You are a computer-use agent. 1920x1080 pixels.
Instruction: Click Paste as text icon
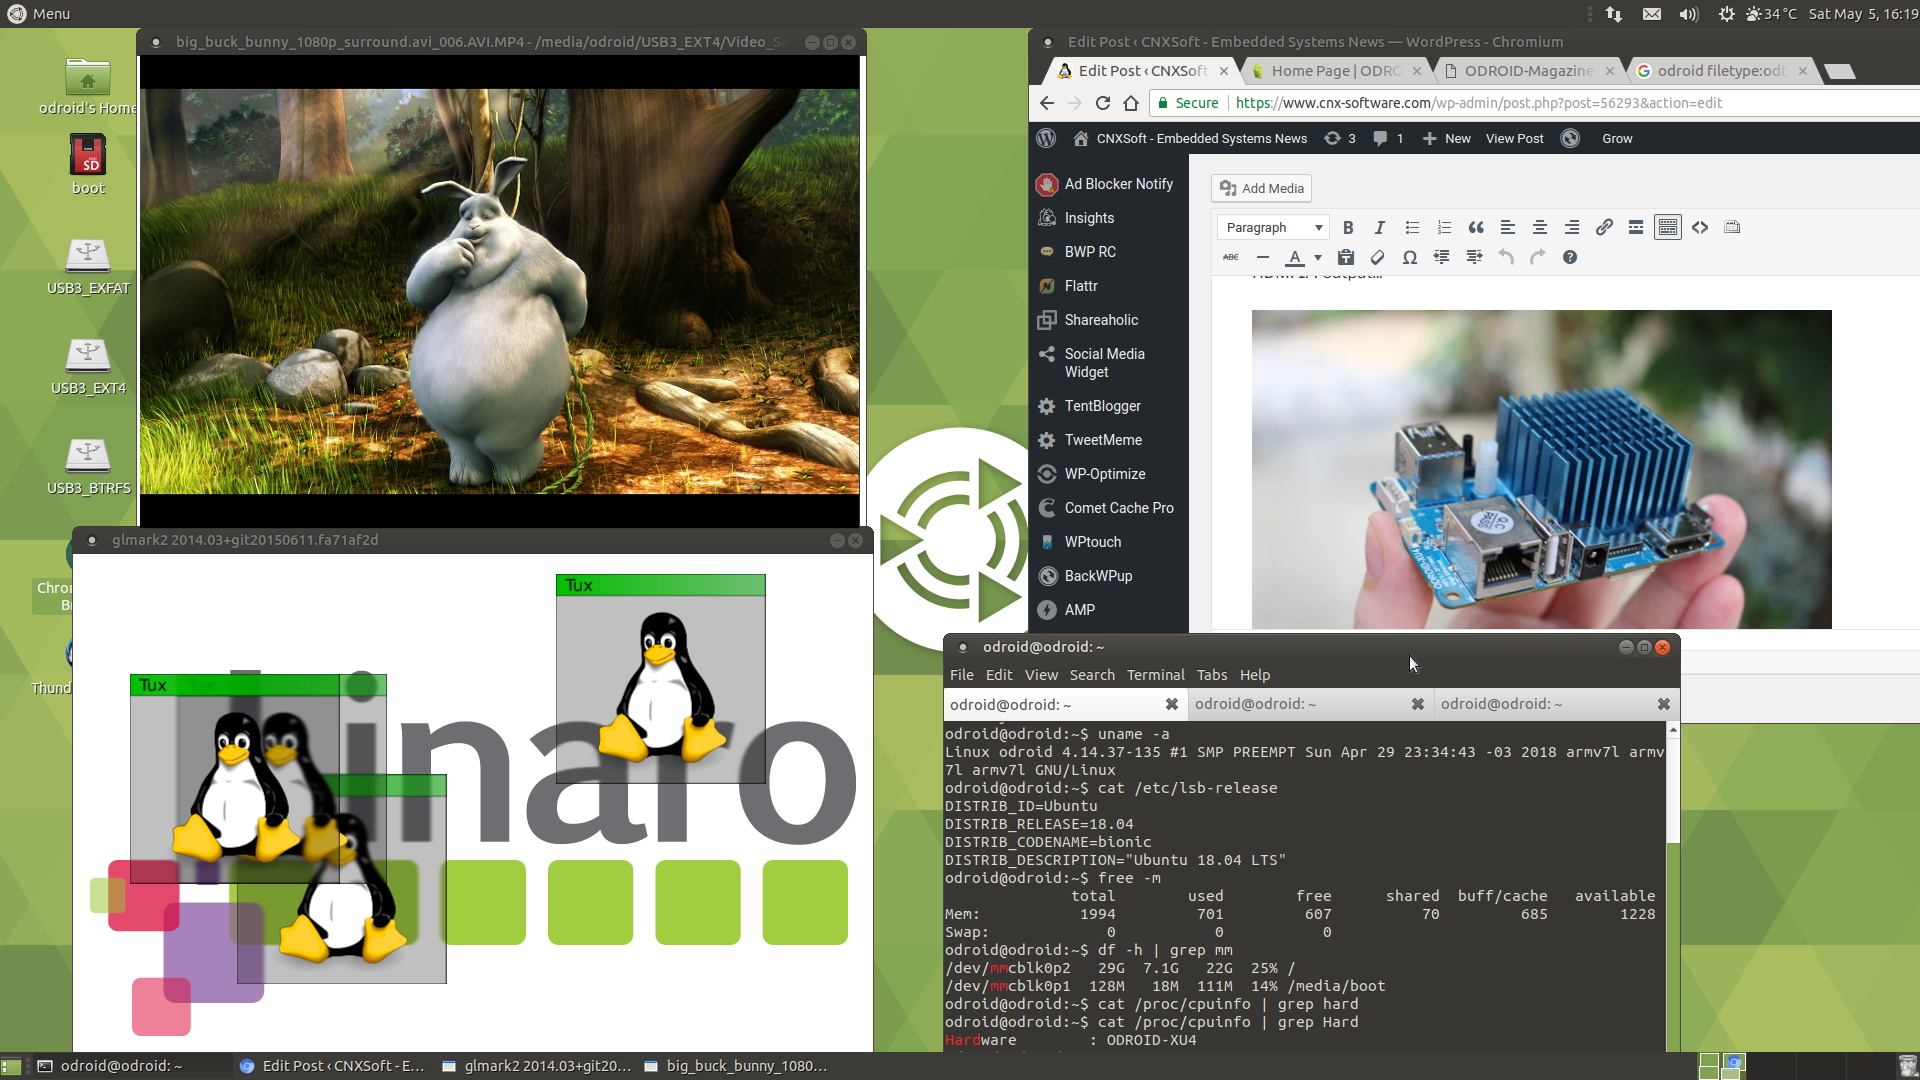point(1346,258)
